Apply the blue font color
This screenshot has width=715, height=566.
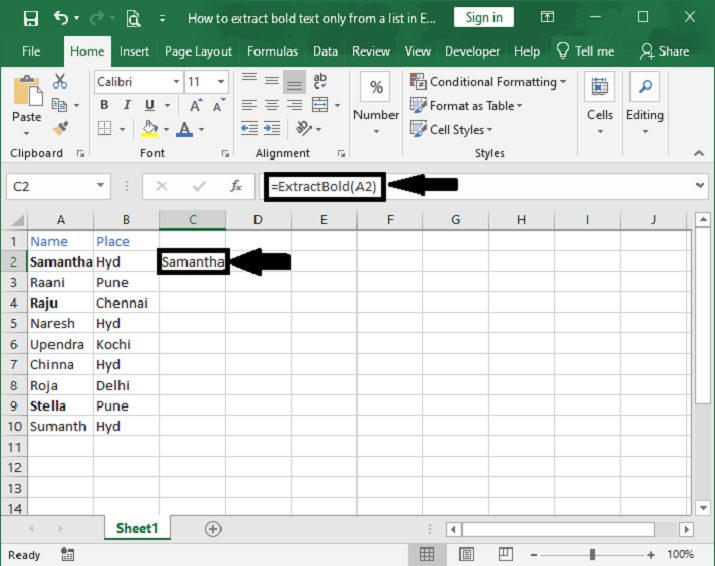pyautogui.click(x=184, y=129)
